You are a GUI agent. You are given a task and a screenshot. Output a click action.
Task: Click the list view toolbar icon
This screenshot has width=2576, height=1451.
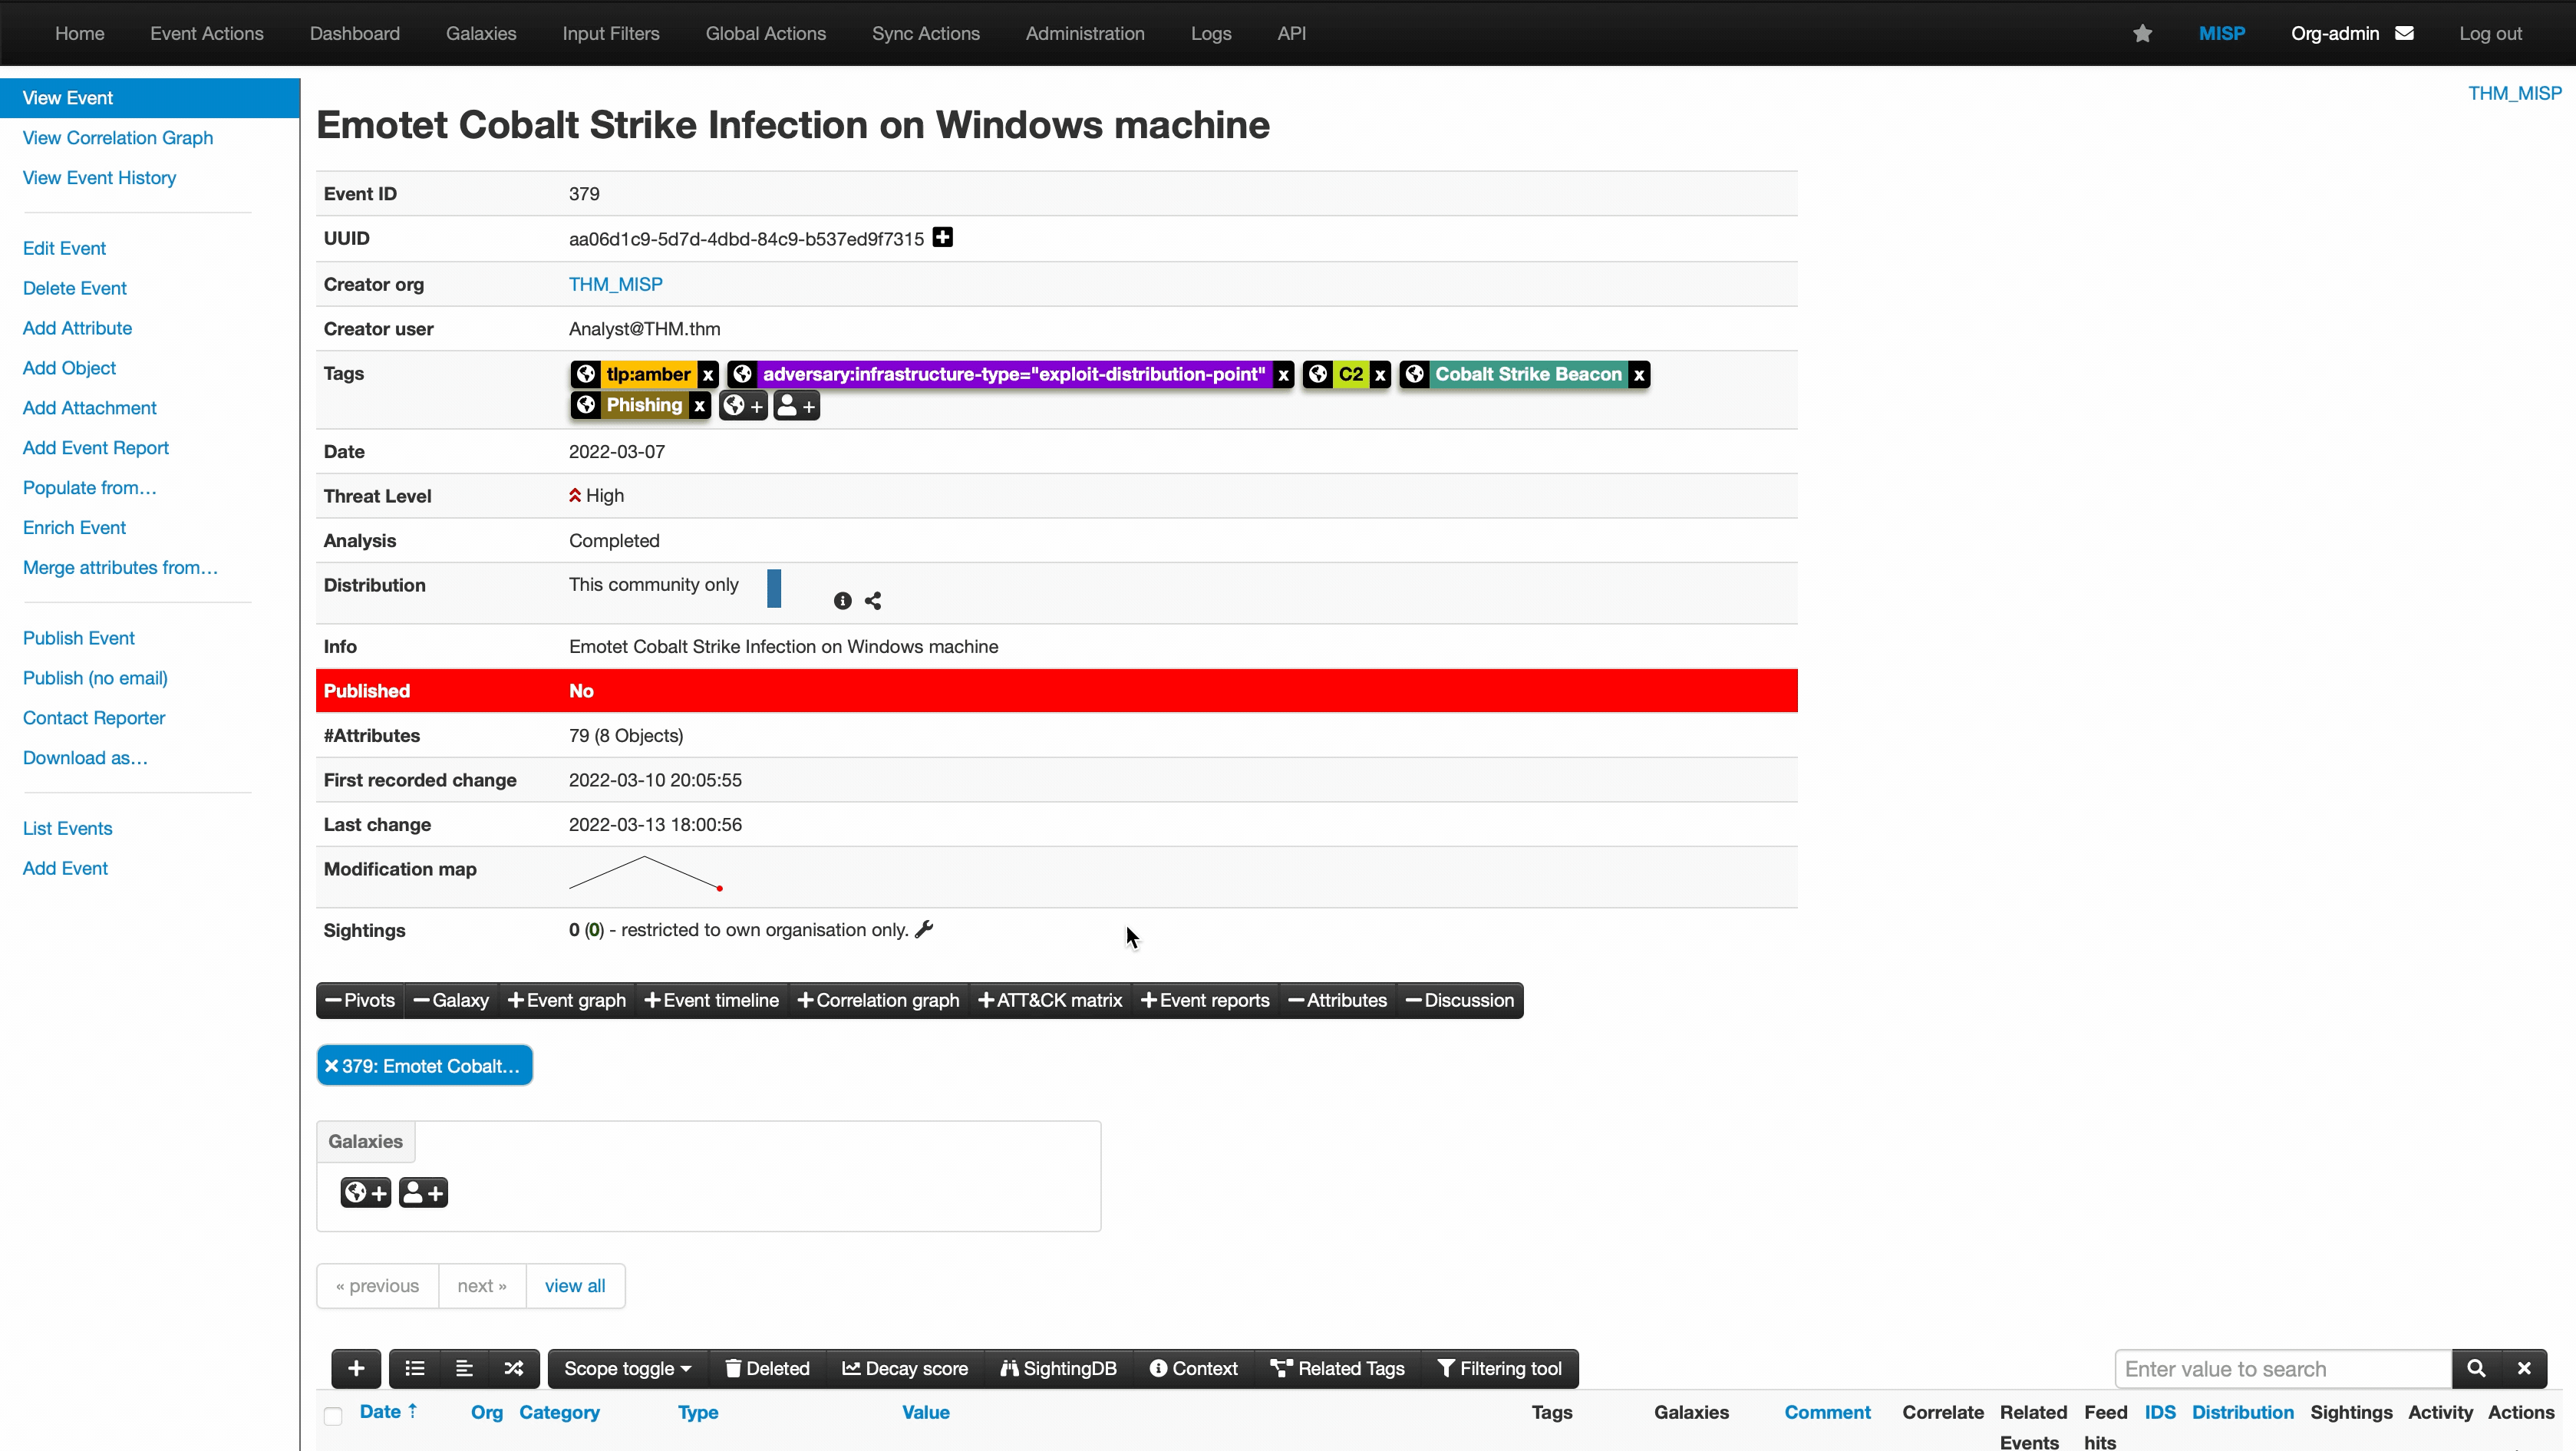tap(414, 1369)
